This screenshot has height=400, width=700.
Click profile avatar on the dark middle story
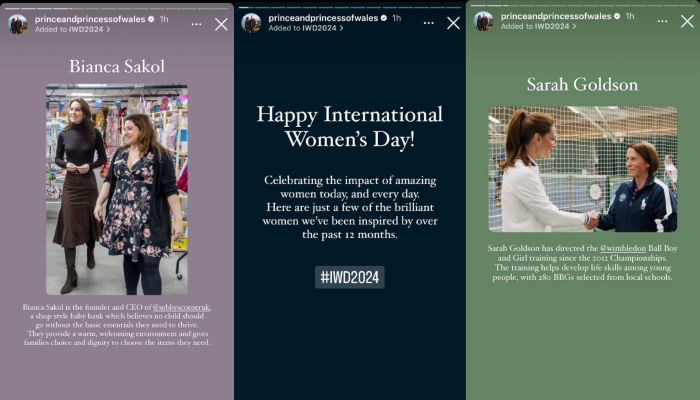pos(251,23)
